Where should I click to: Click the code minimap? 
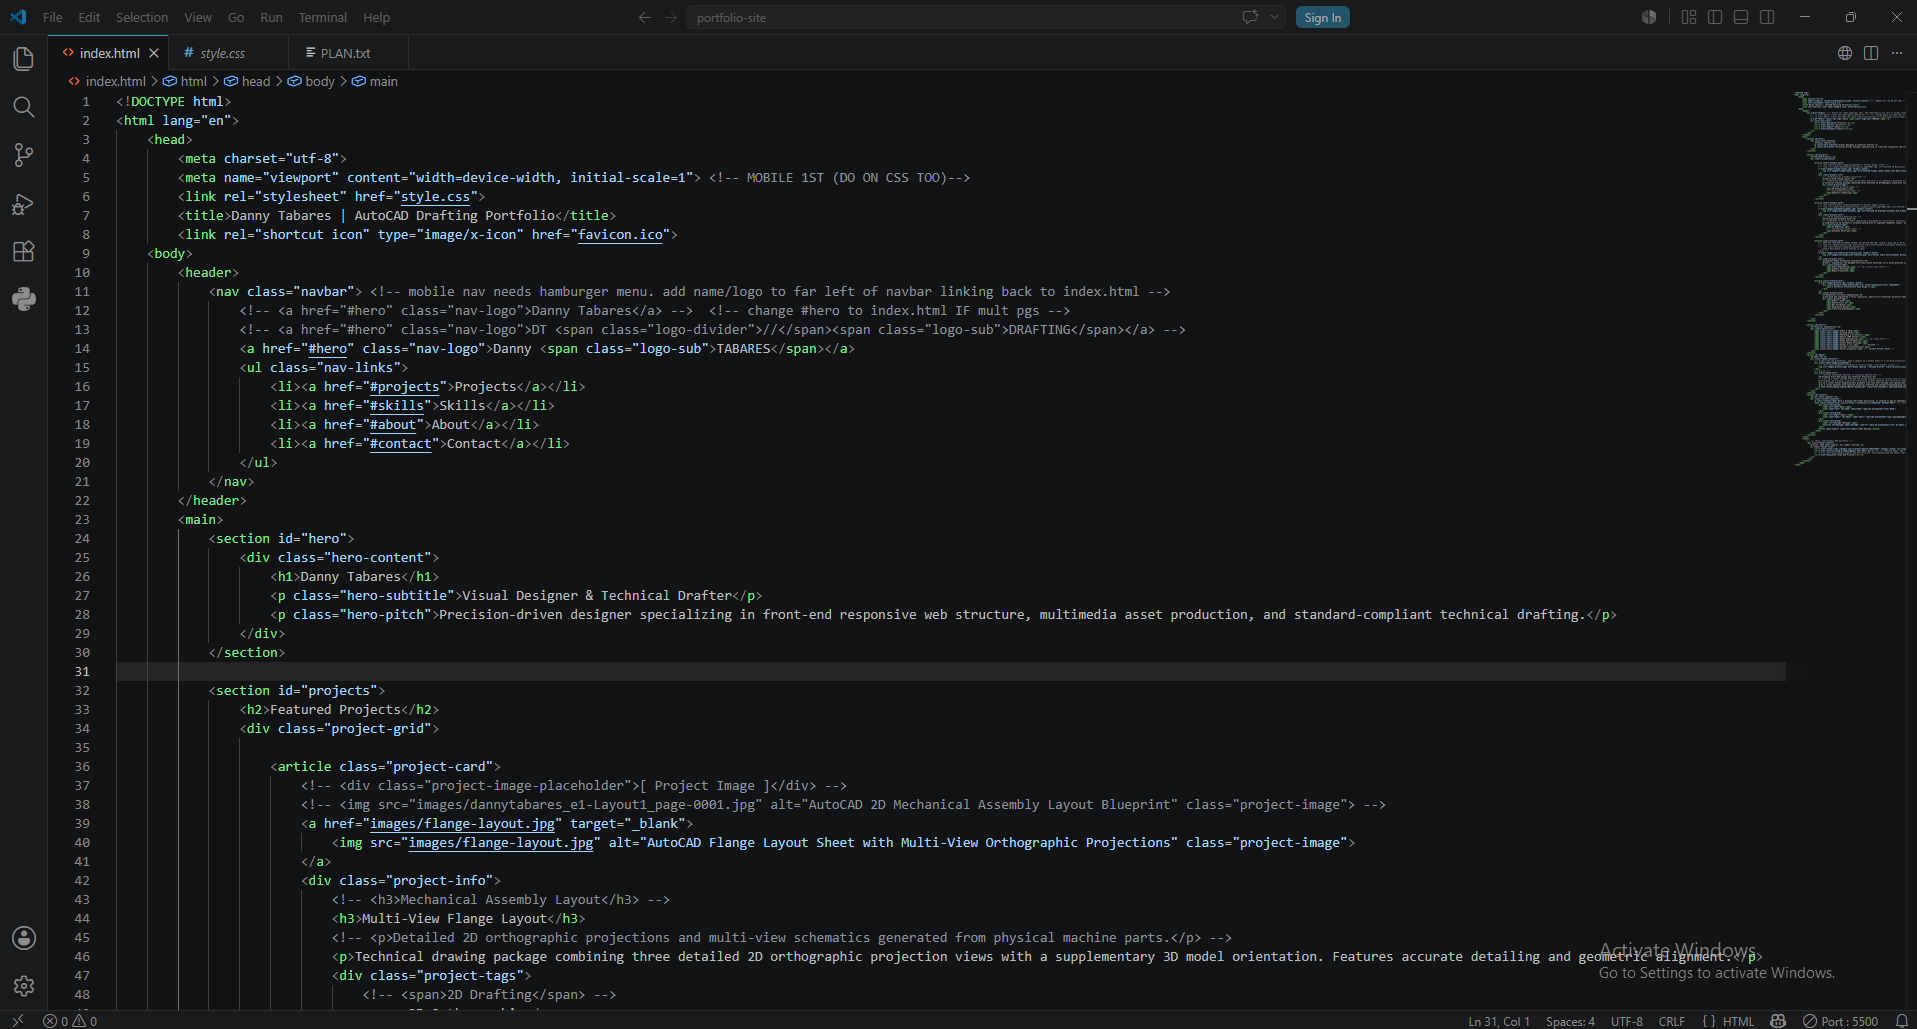[x=1850, y=278]
